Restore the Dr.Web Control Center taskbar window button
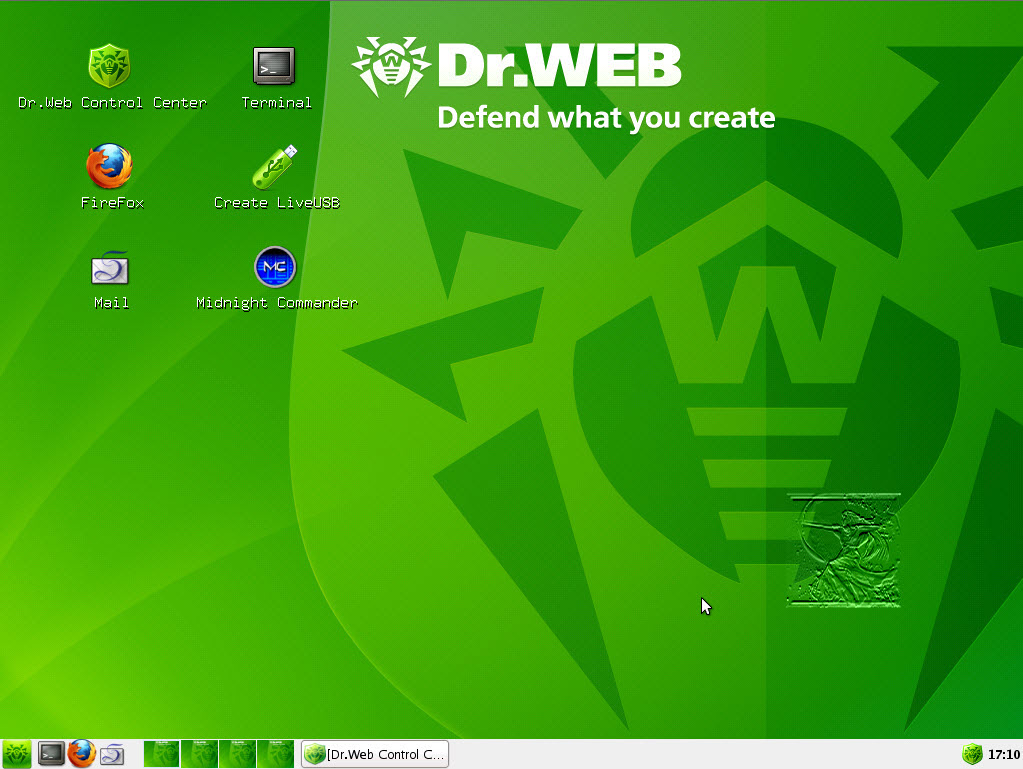 tap(375, 754)
